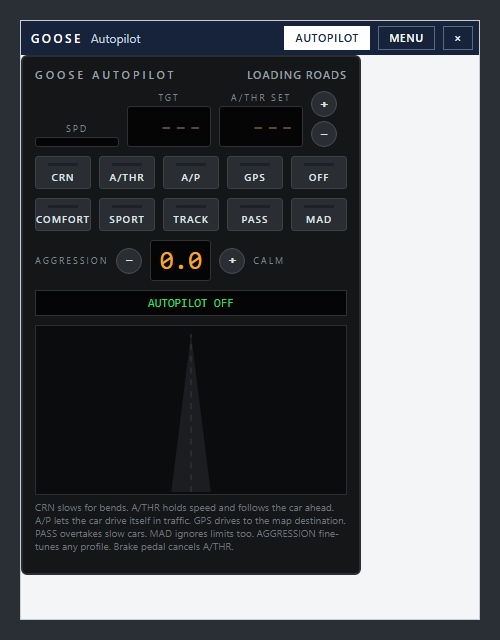Enable A/THR autothrottle mode
The width and height of the screenshot is (500, 640).
[127, 172]
